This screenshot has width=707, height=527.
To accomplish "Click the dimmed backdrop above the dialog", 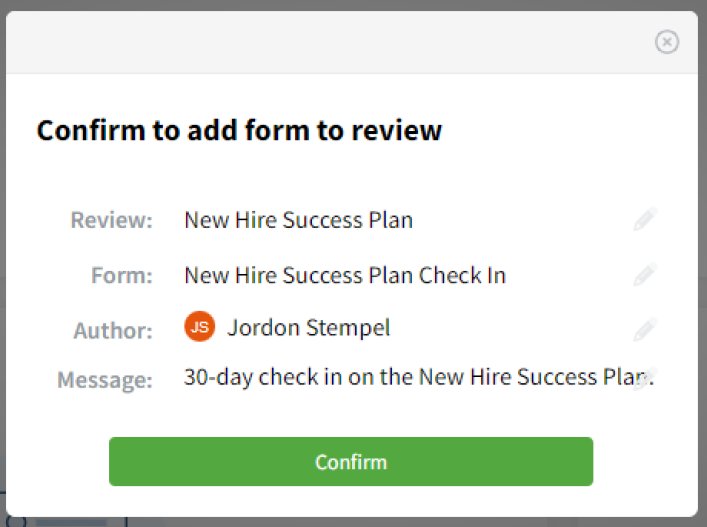I will pyautogui.click(x=354, y=5).
